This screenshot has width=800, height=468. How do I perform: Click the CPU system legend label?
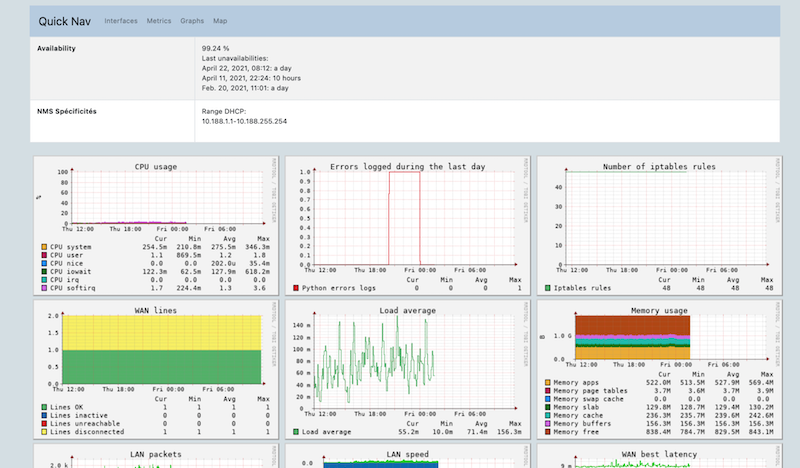[70, 247]
